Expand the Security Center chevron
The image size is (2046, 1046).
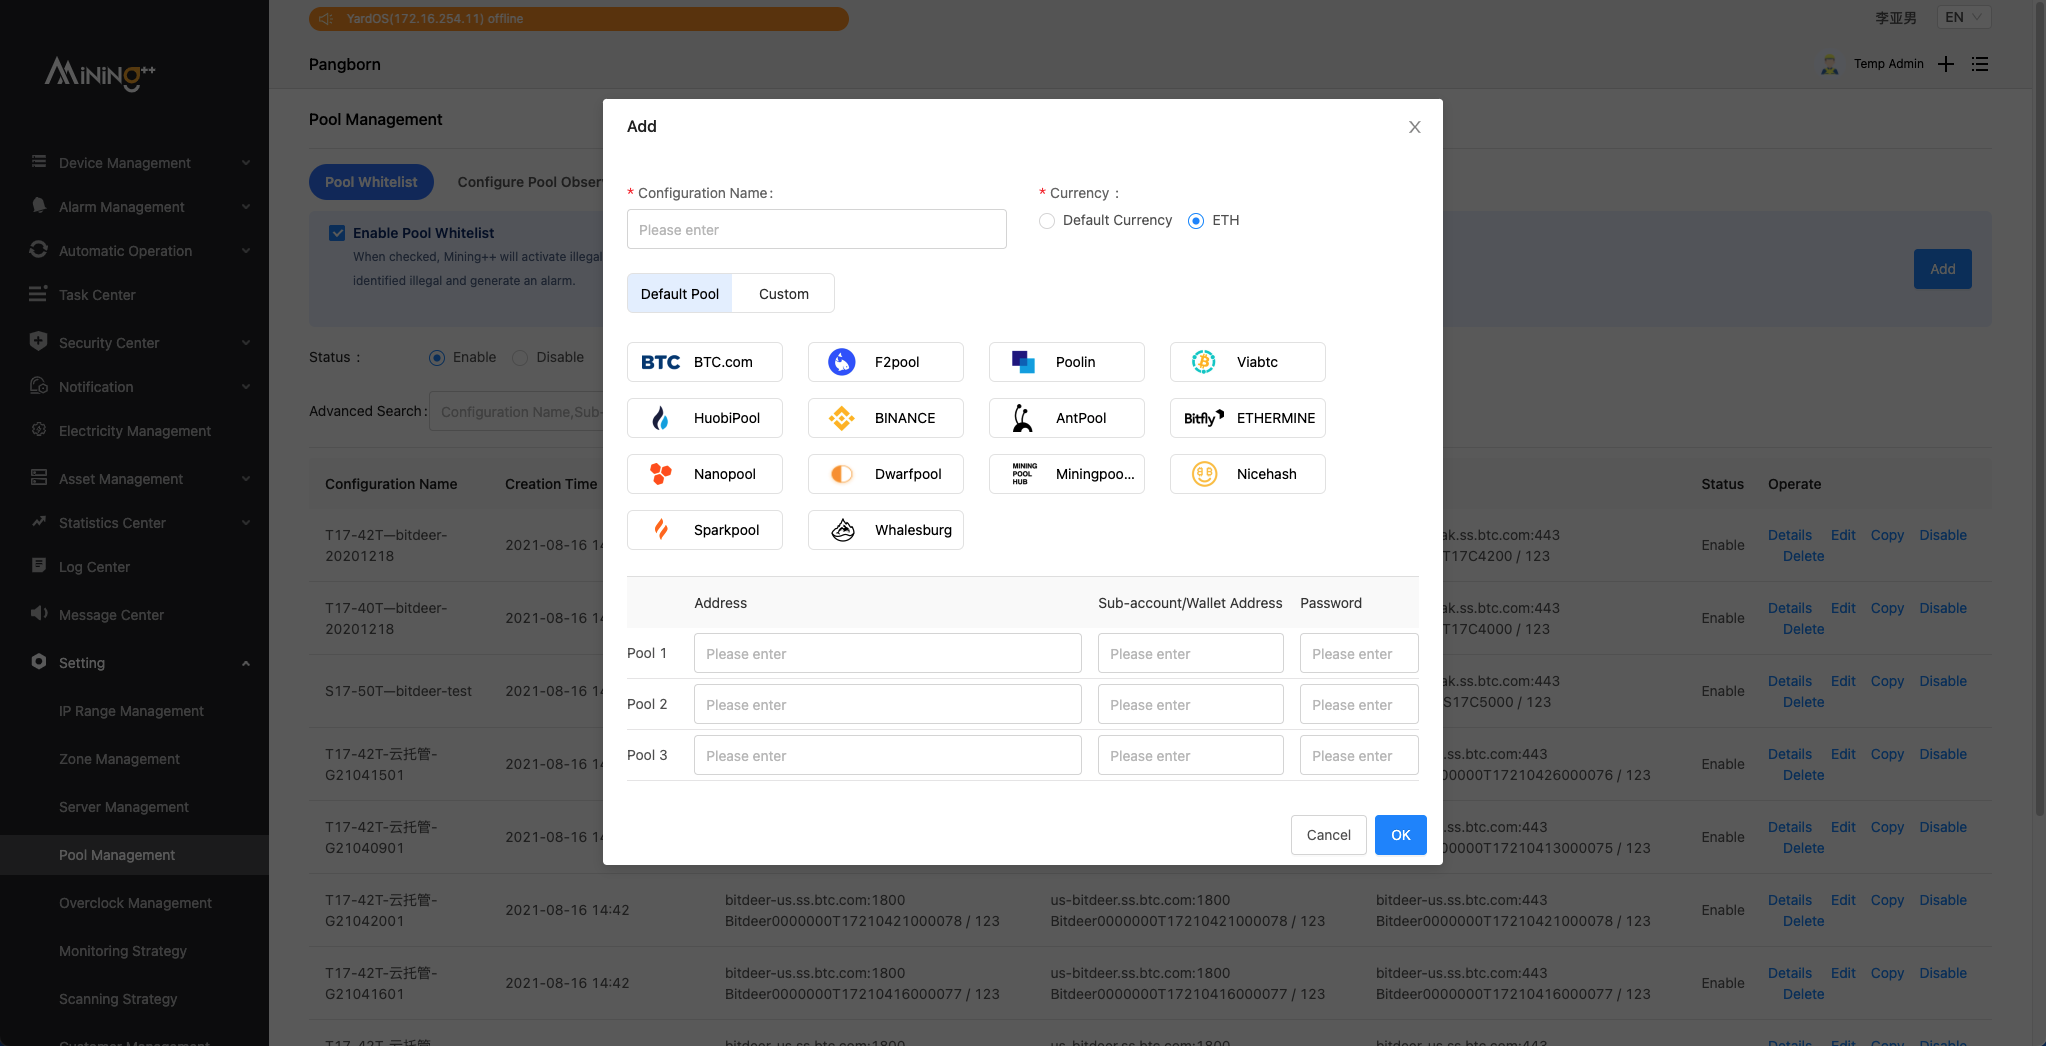pos(246,343)
